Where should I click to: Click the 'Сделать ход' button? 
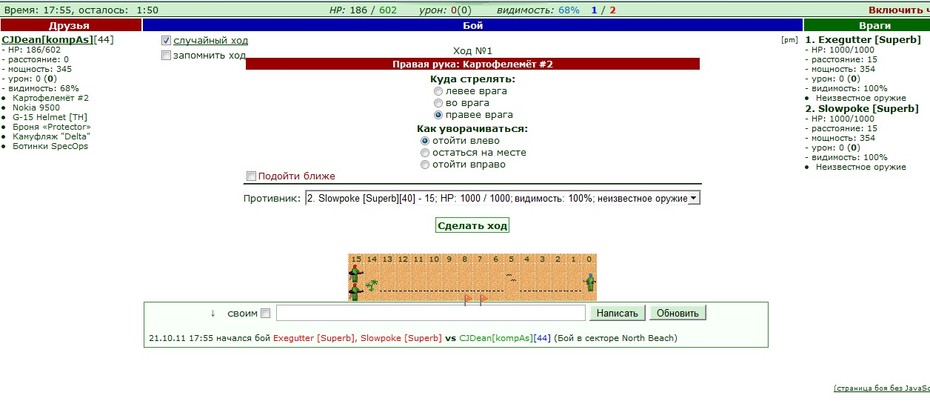pos(472,225)
